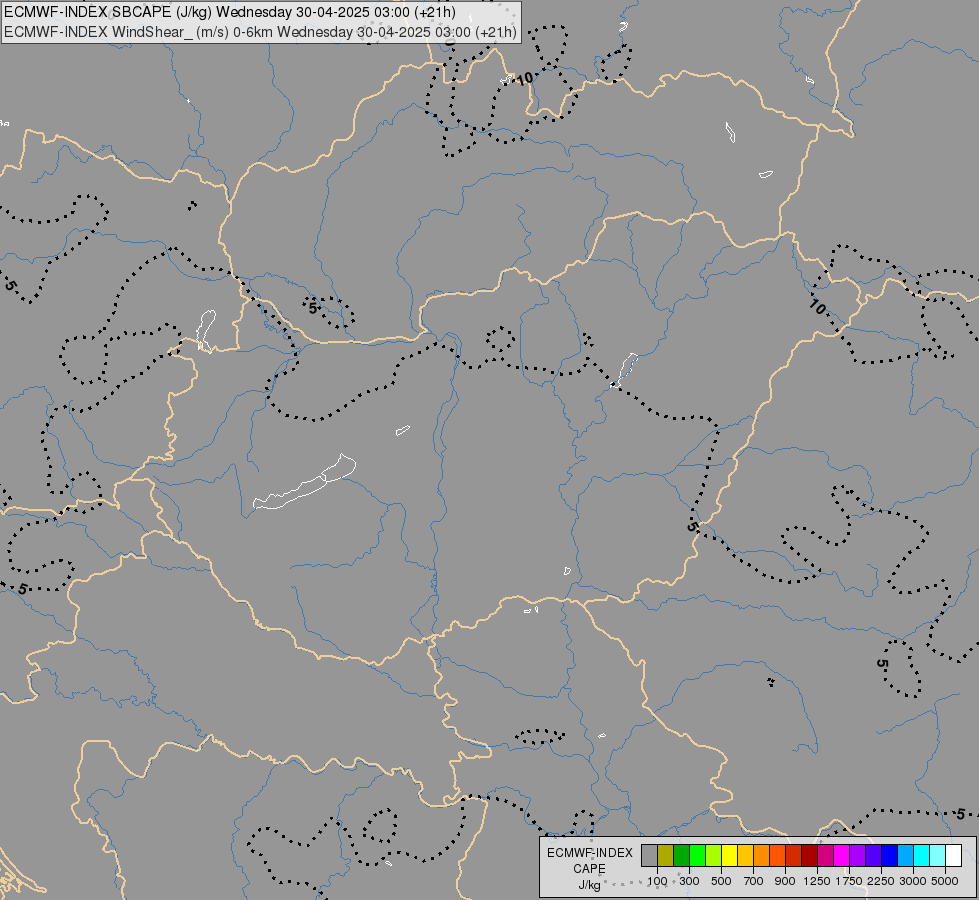The image size is (979, 900).
Task: Click the 700 legend tick value
Action: point(754,881)
